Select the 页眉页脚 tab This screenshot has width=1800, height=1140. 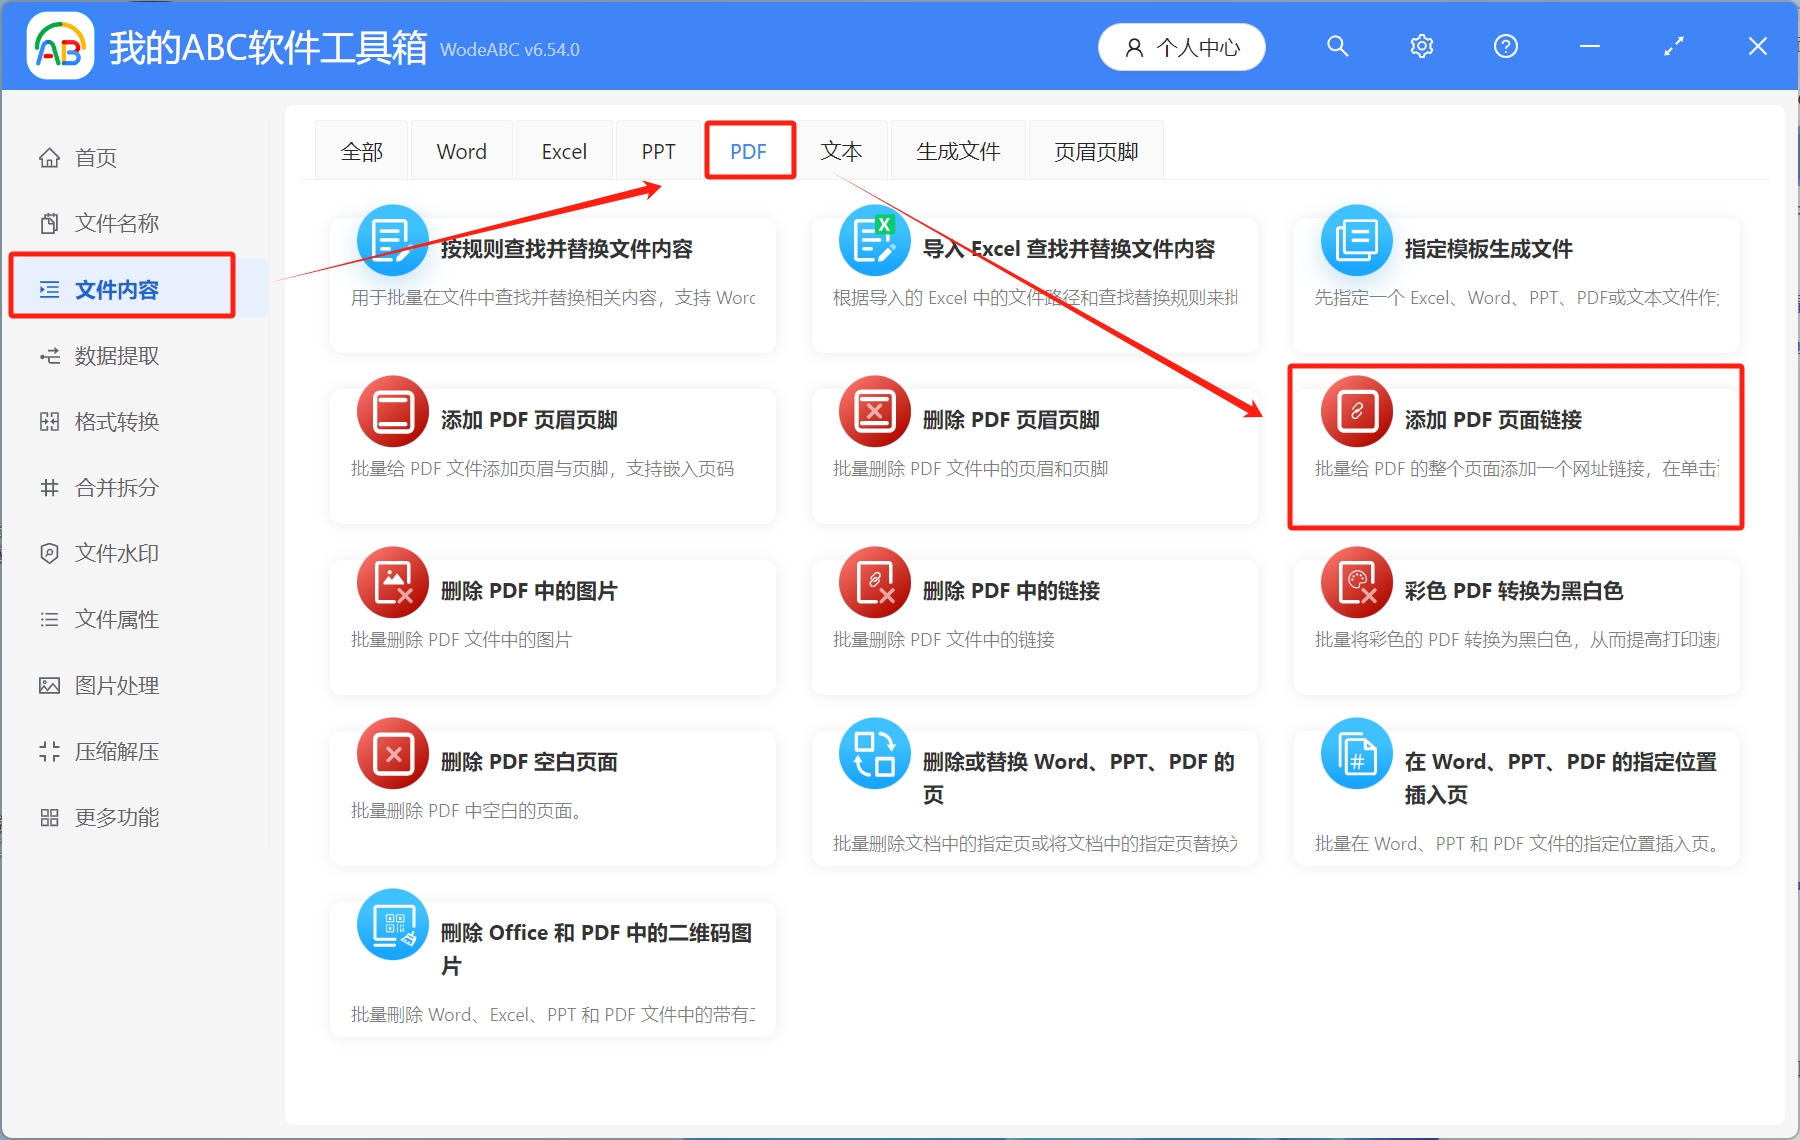1095,150
